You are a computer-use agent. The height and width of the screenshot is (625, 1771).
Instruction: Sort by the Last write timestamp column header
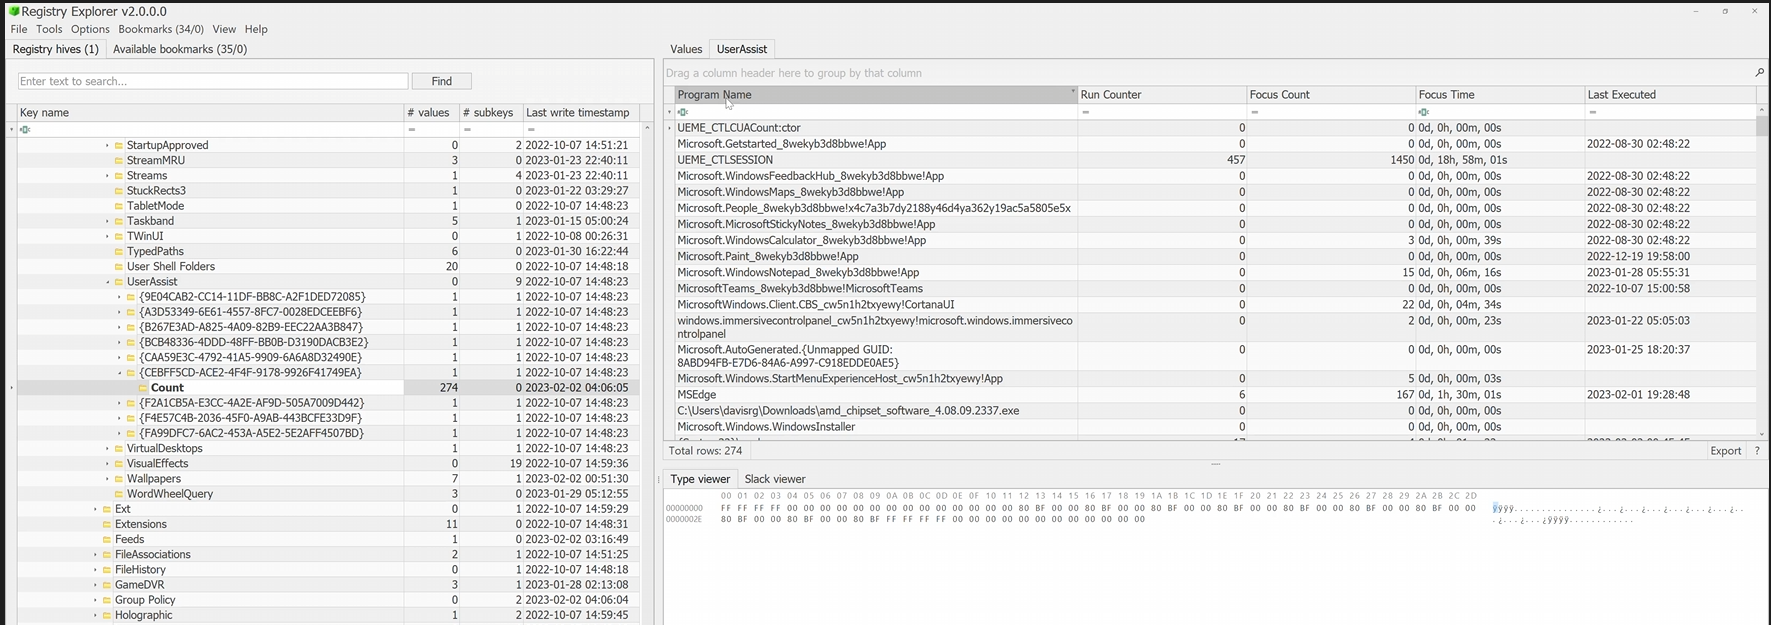tap(581, 113)
